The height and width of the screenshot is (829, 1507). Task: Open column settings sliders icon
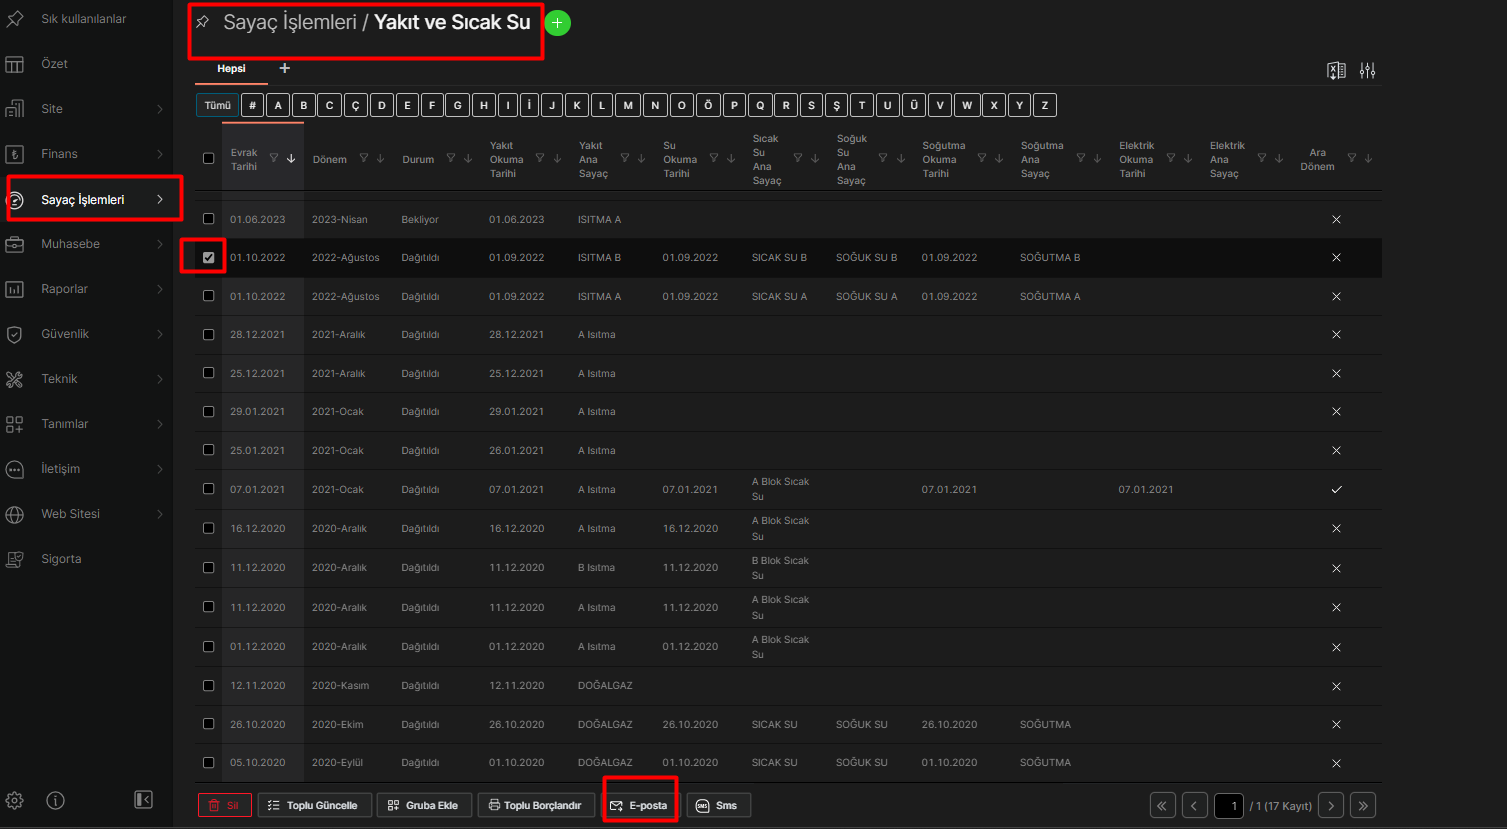point(1368,70)
